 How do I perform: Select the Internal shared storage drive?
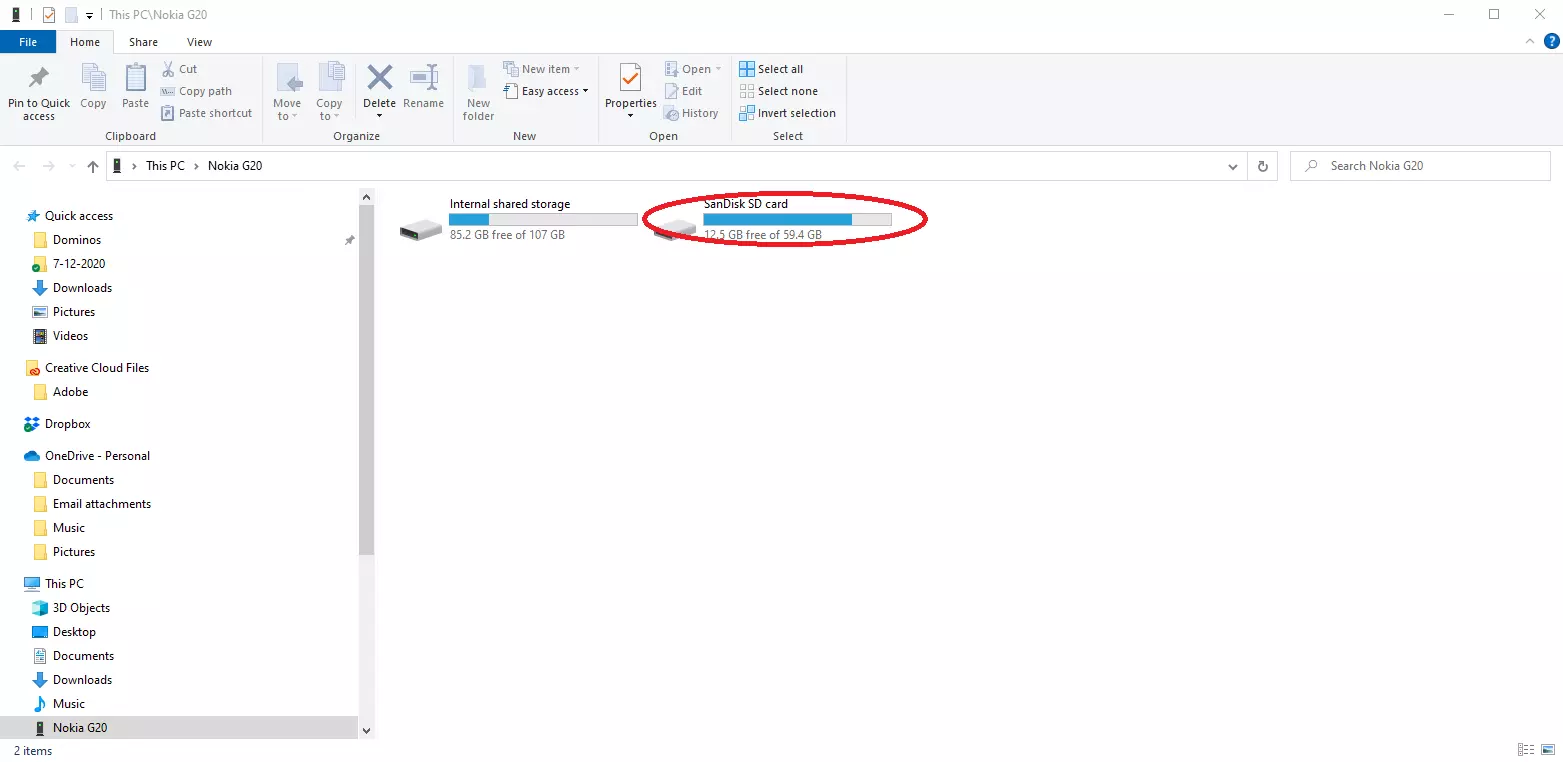[518, 219]
